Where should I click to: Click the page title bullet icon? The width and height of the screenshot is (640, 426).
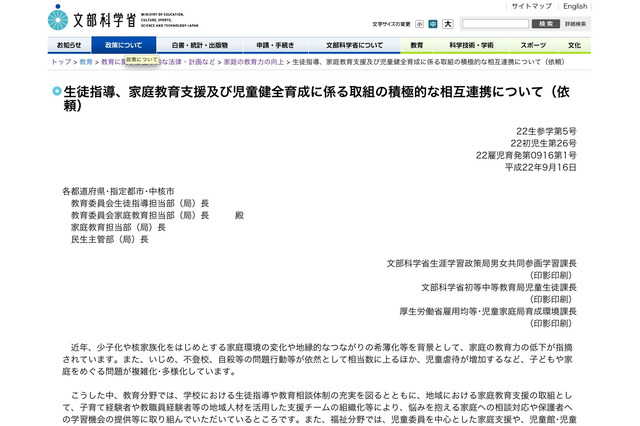[x=57, y=91]
